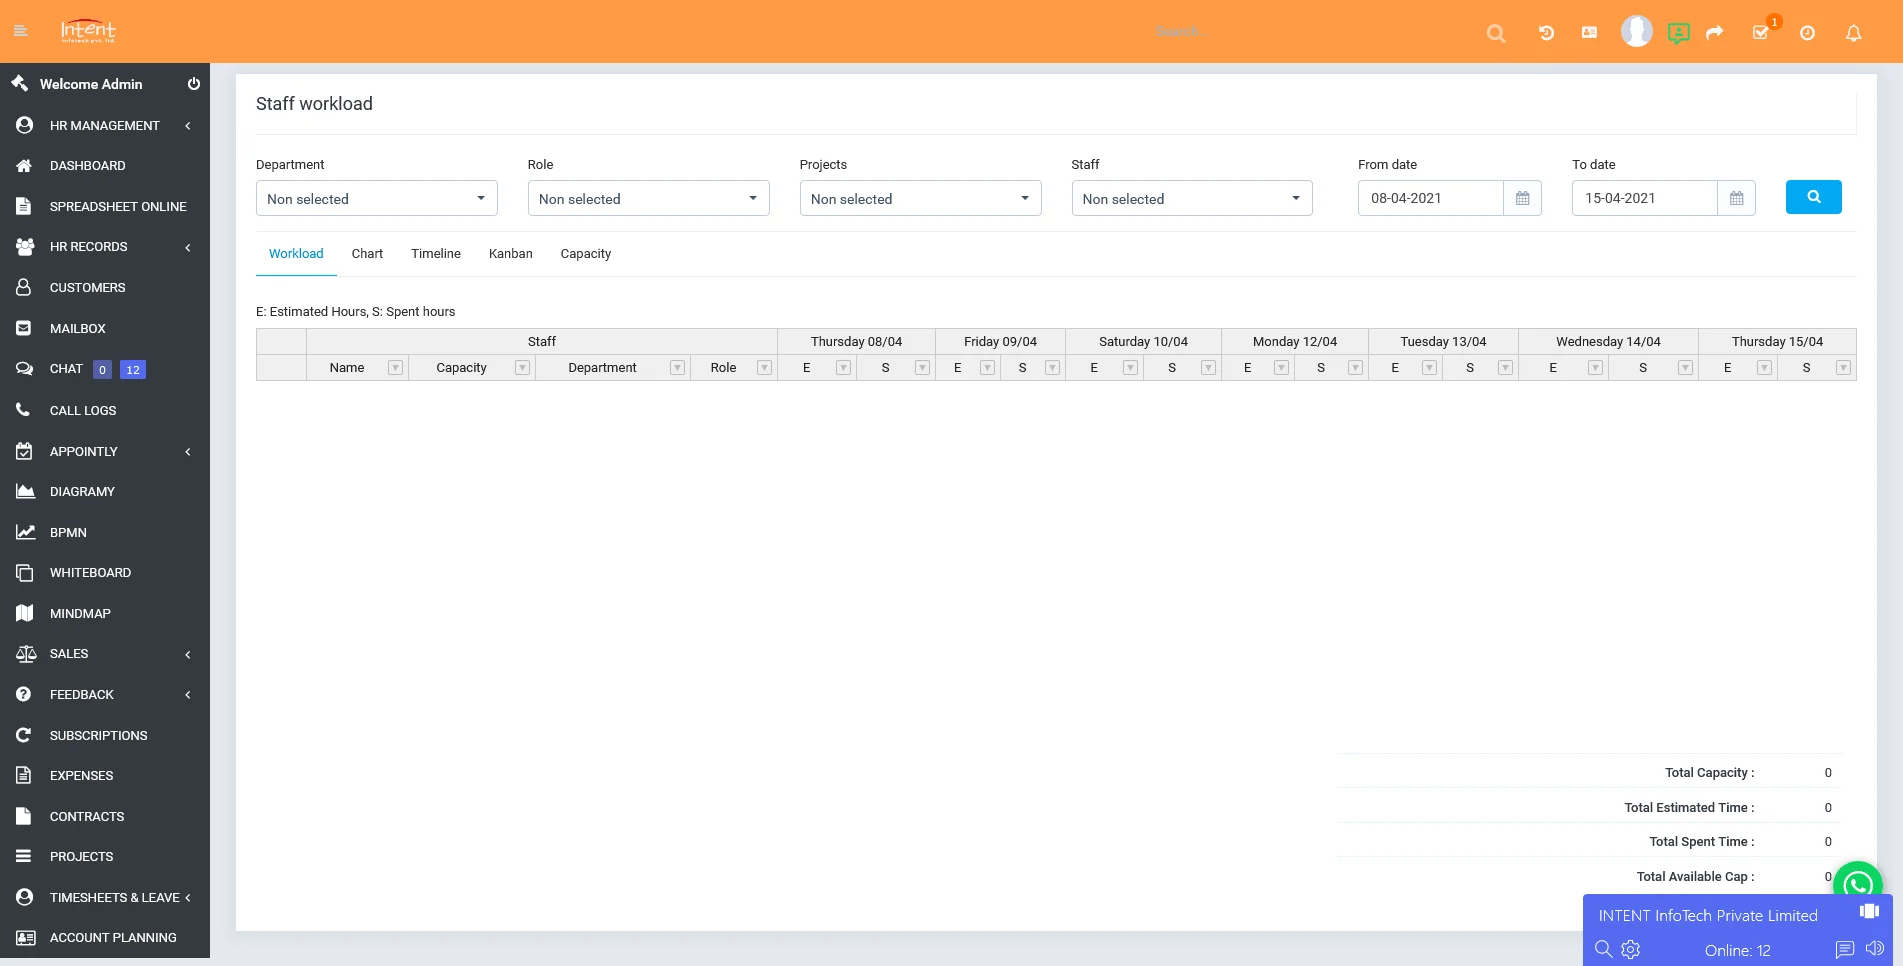Click the blue search filter button
The image size is (1903, 966).
click(x=1814, y=197)
